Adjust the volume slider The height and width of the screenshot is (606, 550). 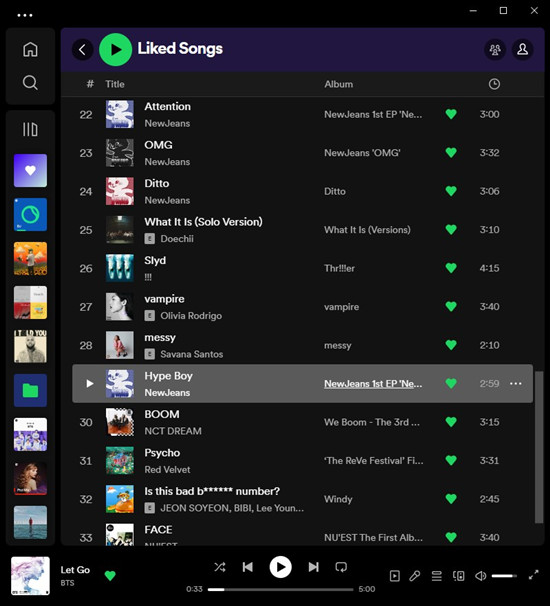[504, 576]
